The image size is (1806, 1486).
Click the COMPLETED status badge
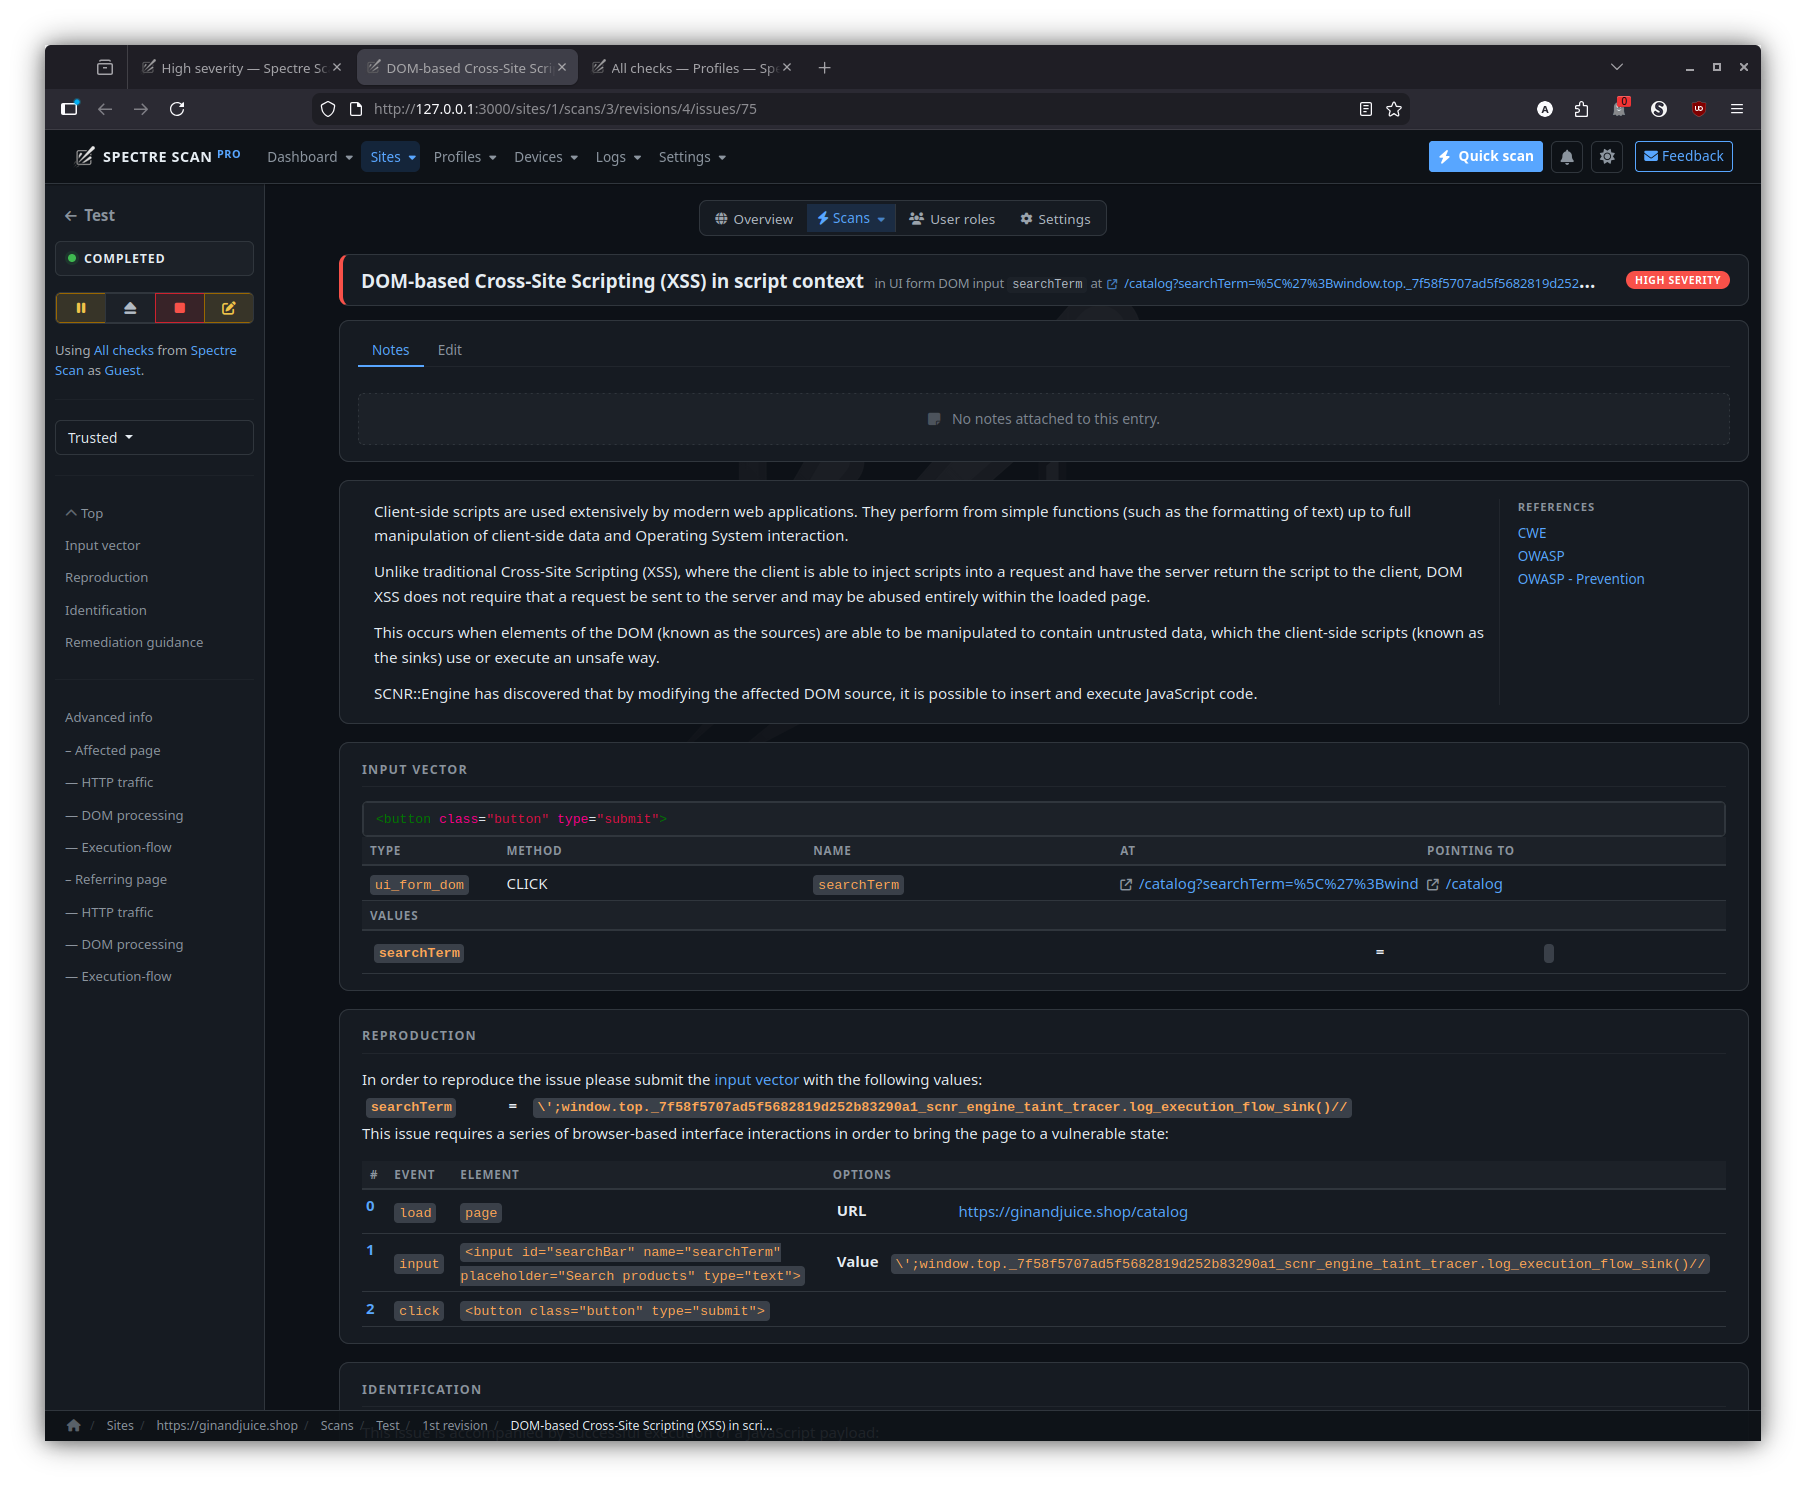click(x=154, y=259)
